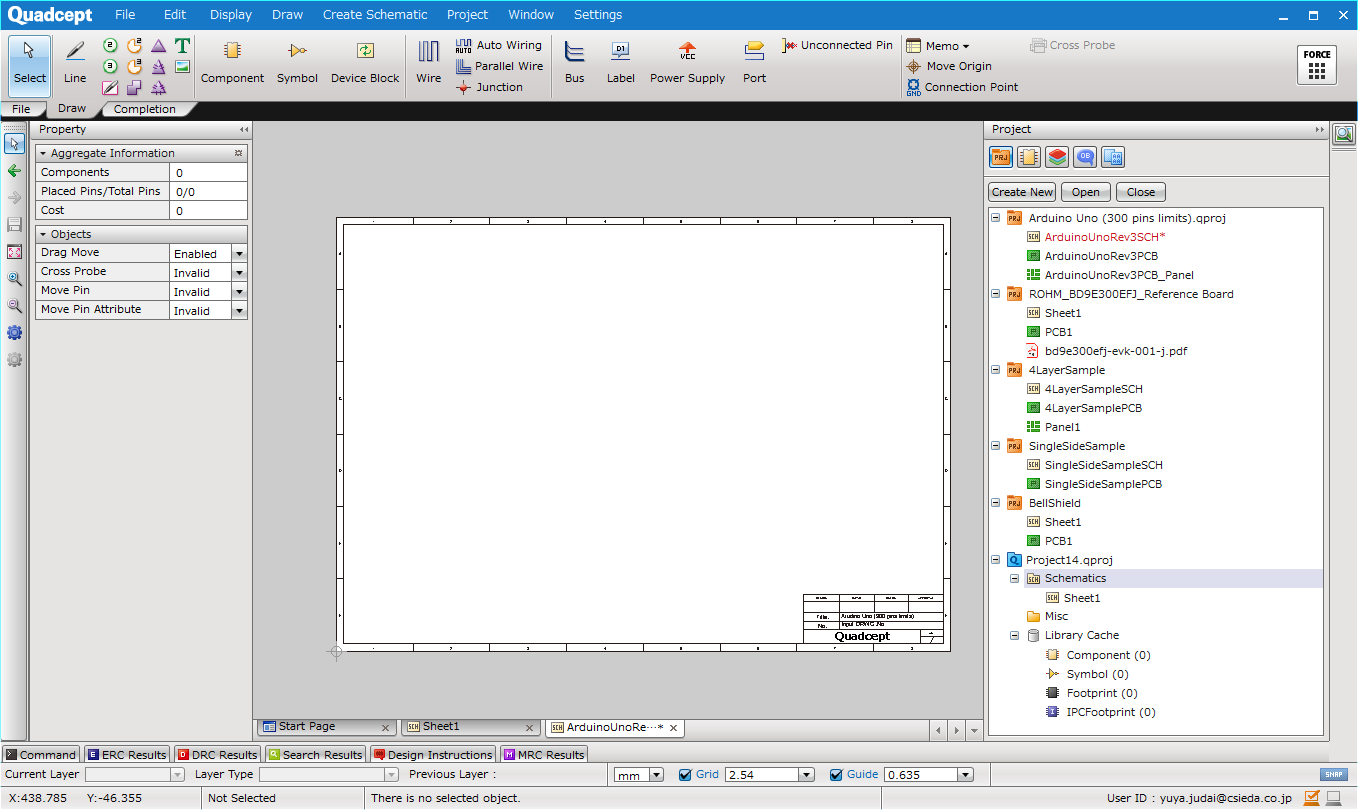Pick the Label tool

620,62
